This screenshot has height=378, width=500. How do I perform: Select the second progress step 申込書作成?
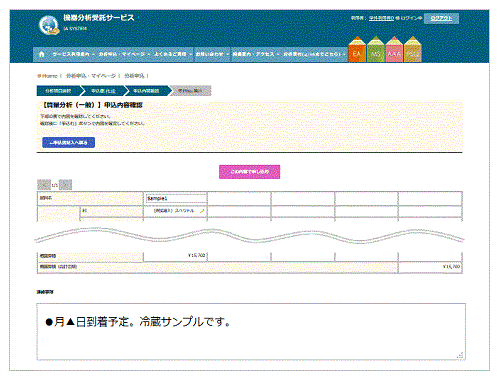[103, 91]
